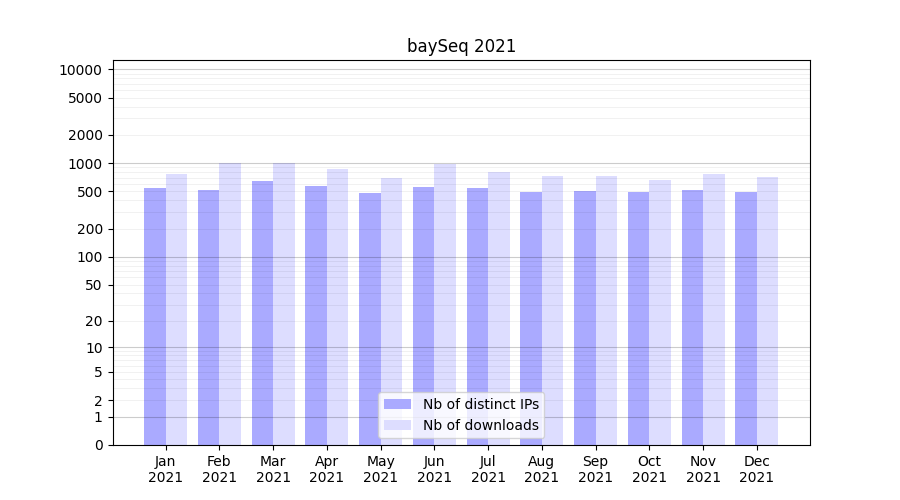Click the 'Nb of distinct IPs' legend swatch
900x500 pixels.
pos(397,404)
